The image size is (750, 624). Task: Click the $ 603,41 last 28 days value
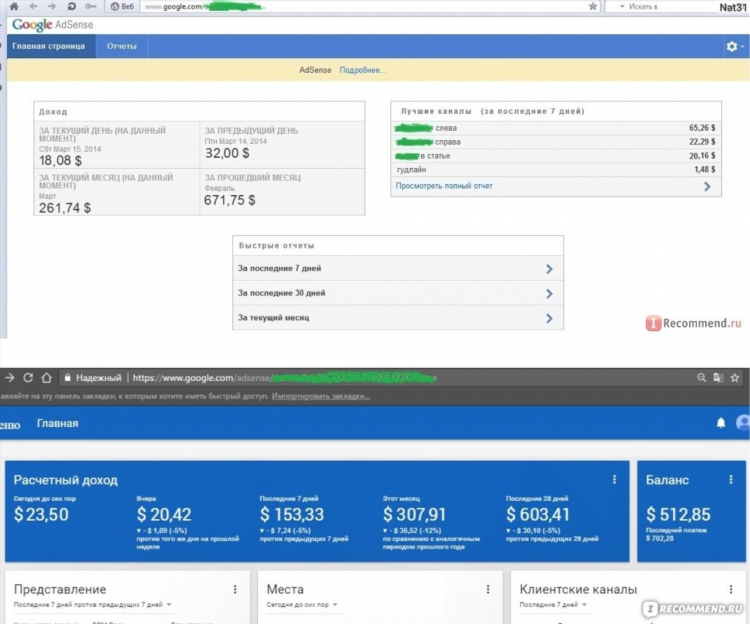(538, 515)
